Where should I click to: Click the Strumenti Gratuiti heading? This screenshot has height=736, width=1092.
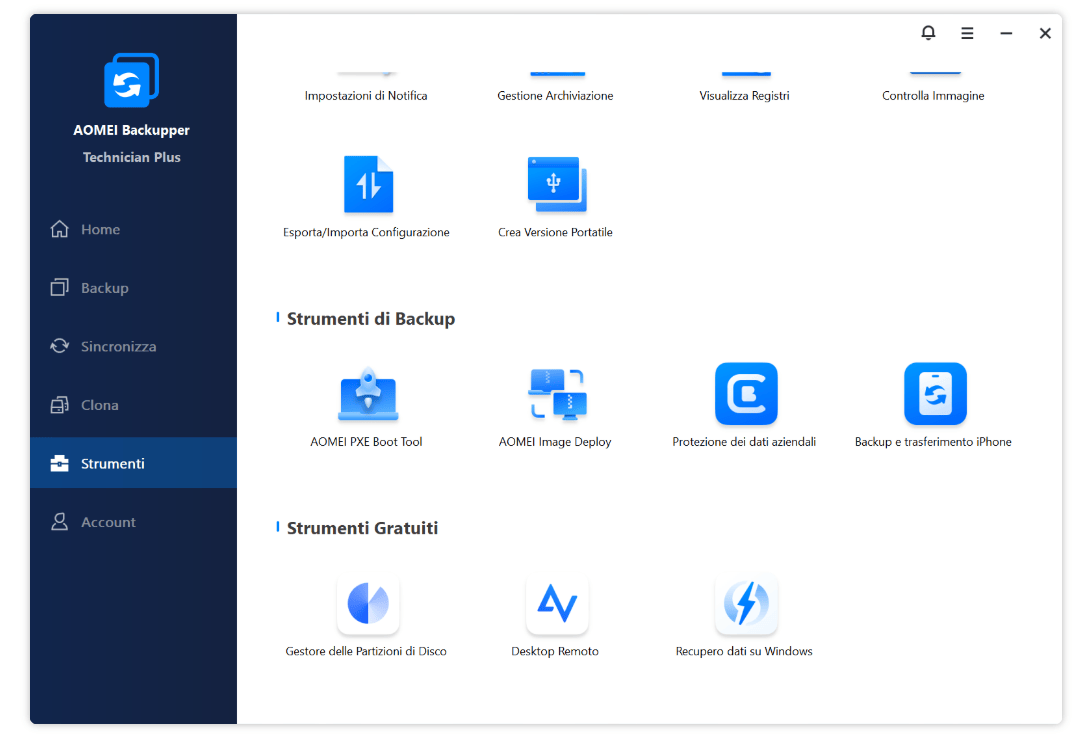(362, 528)
